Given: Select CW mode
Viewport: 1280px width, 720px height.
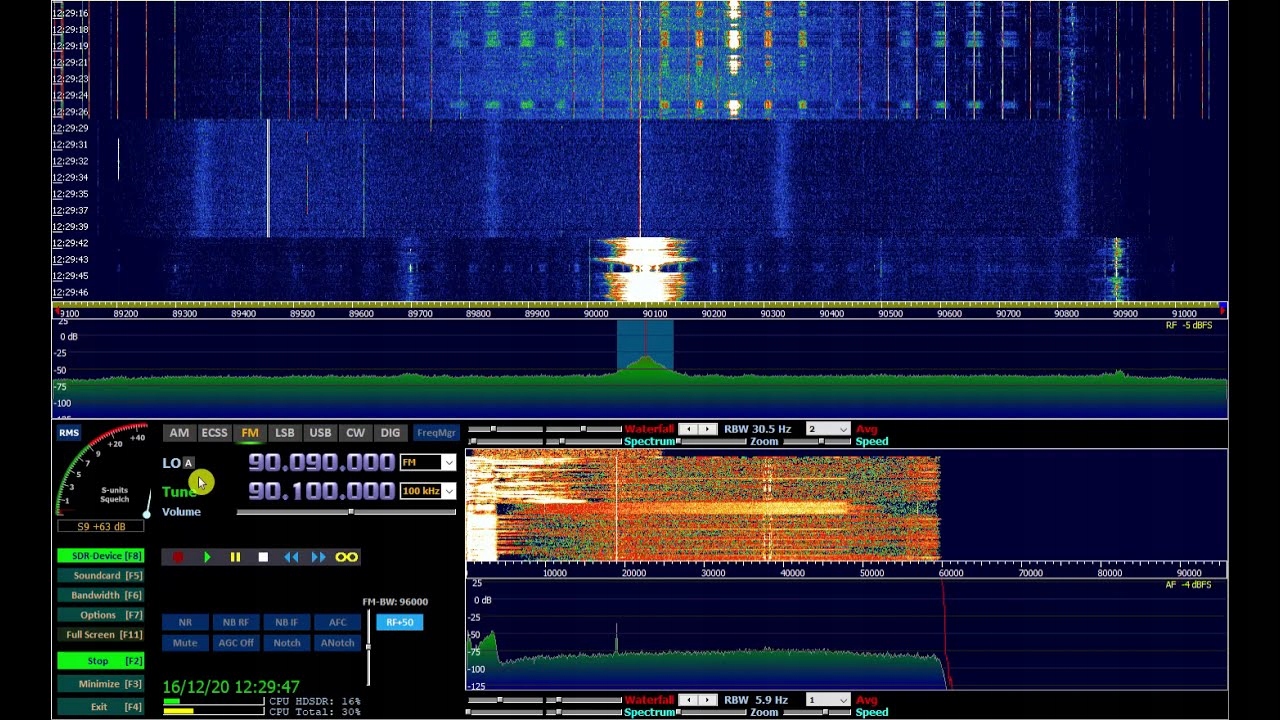Looking at the screenshot, I should 355,433.
